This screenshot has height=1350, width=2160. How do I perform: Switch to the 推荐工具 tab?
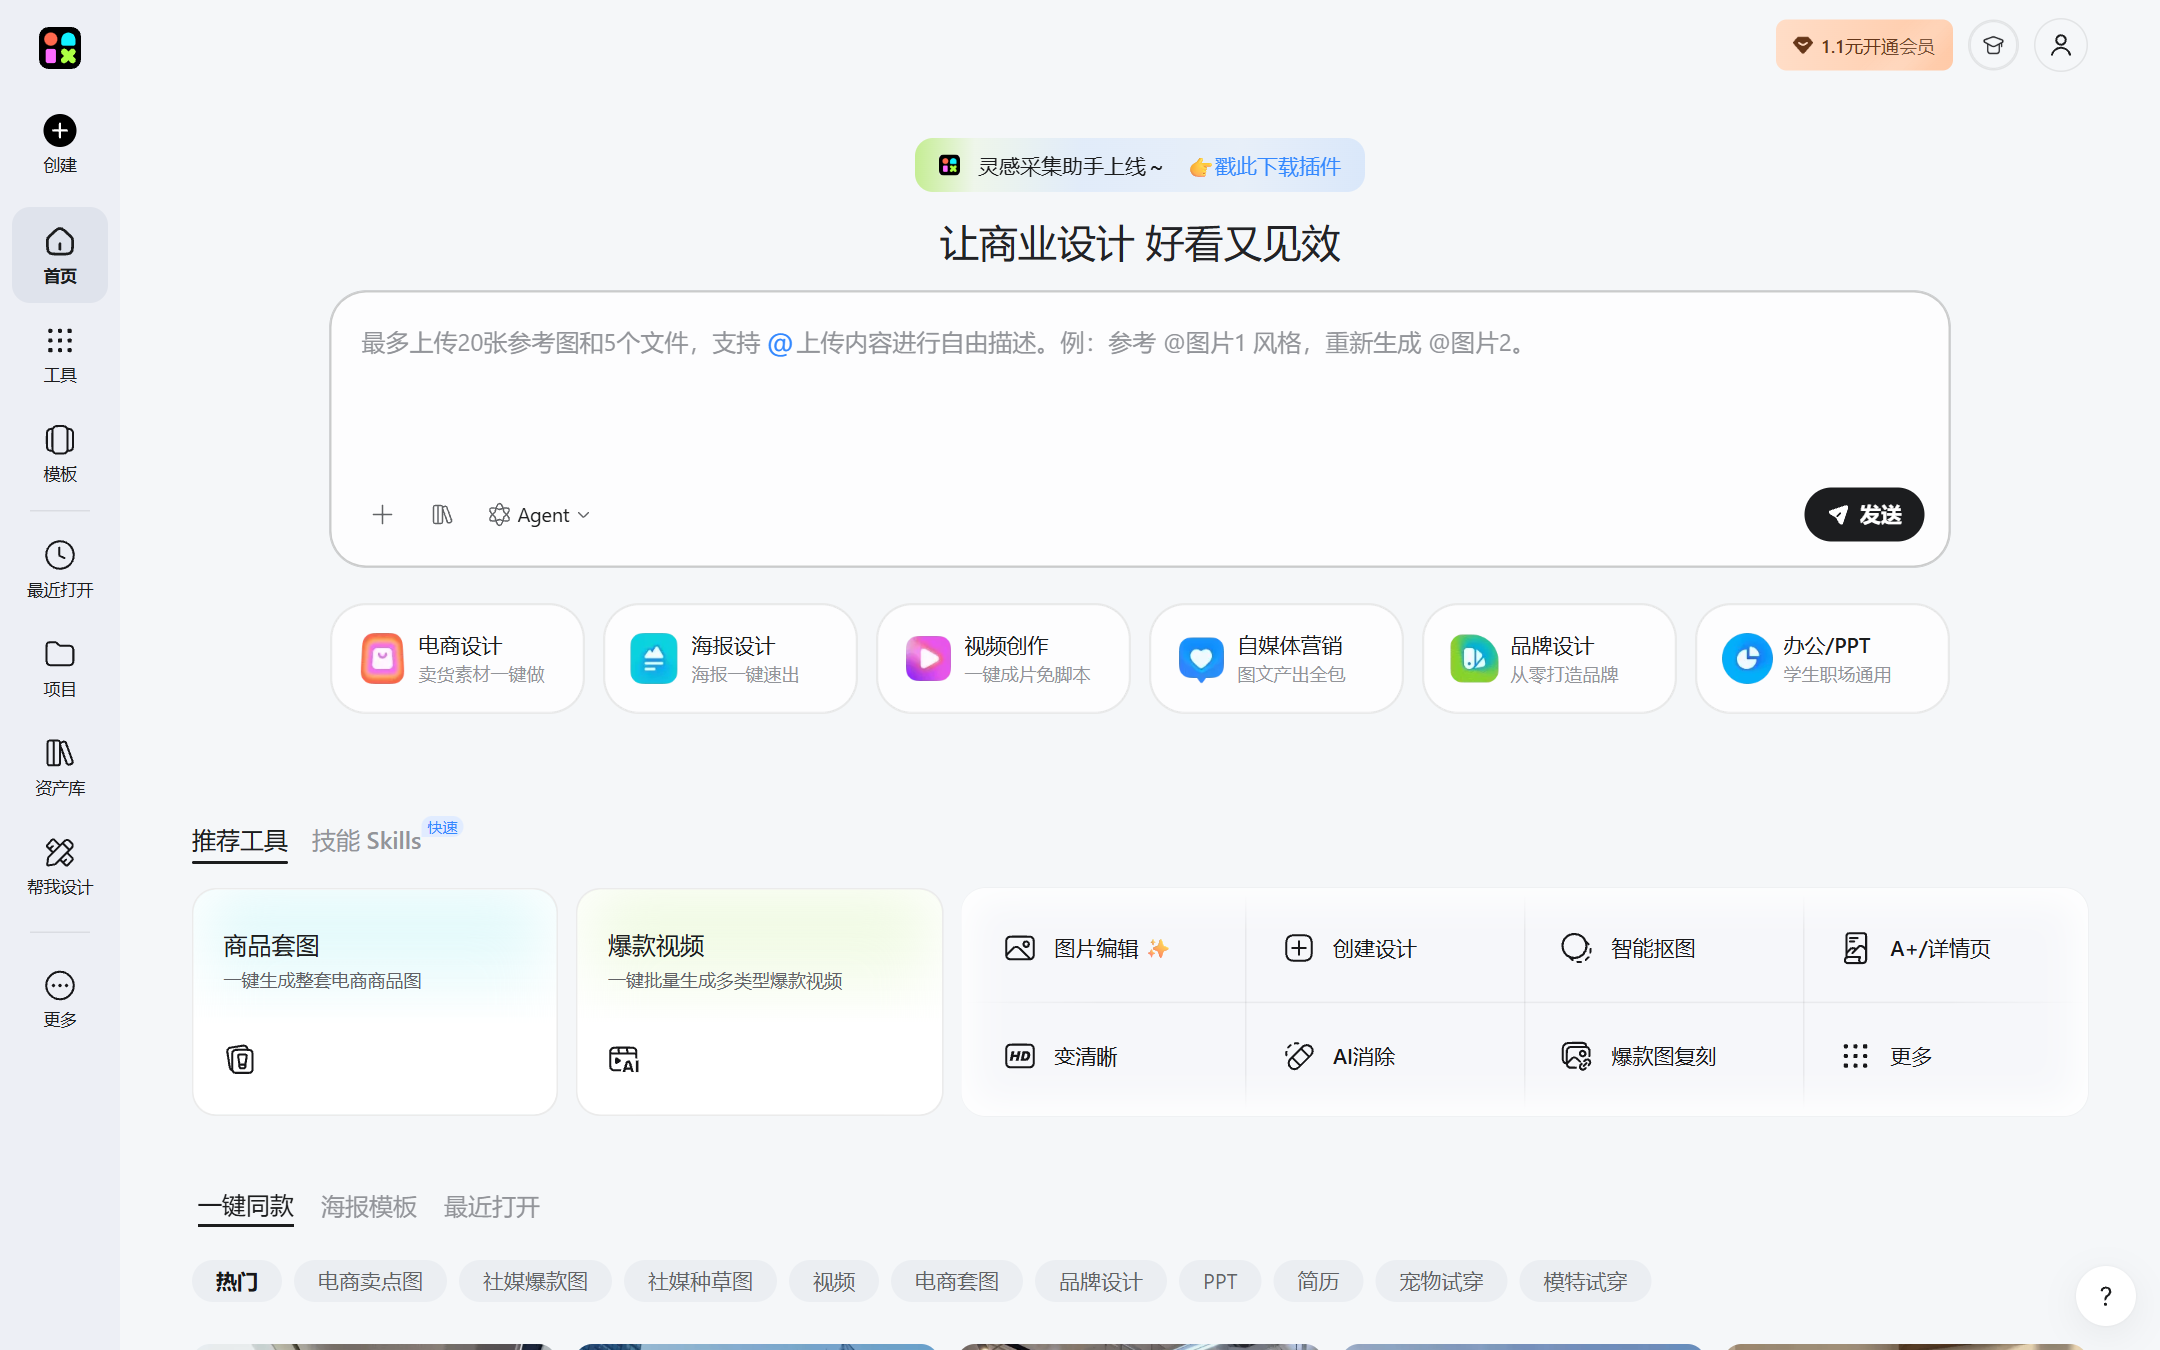click(240, 841)
